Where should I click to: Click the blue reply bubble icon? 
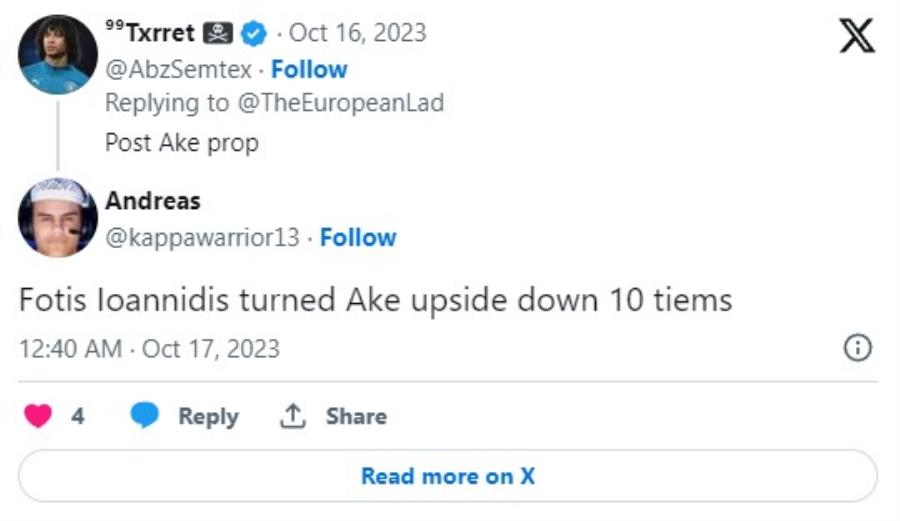146,416
